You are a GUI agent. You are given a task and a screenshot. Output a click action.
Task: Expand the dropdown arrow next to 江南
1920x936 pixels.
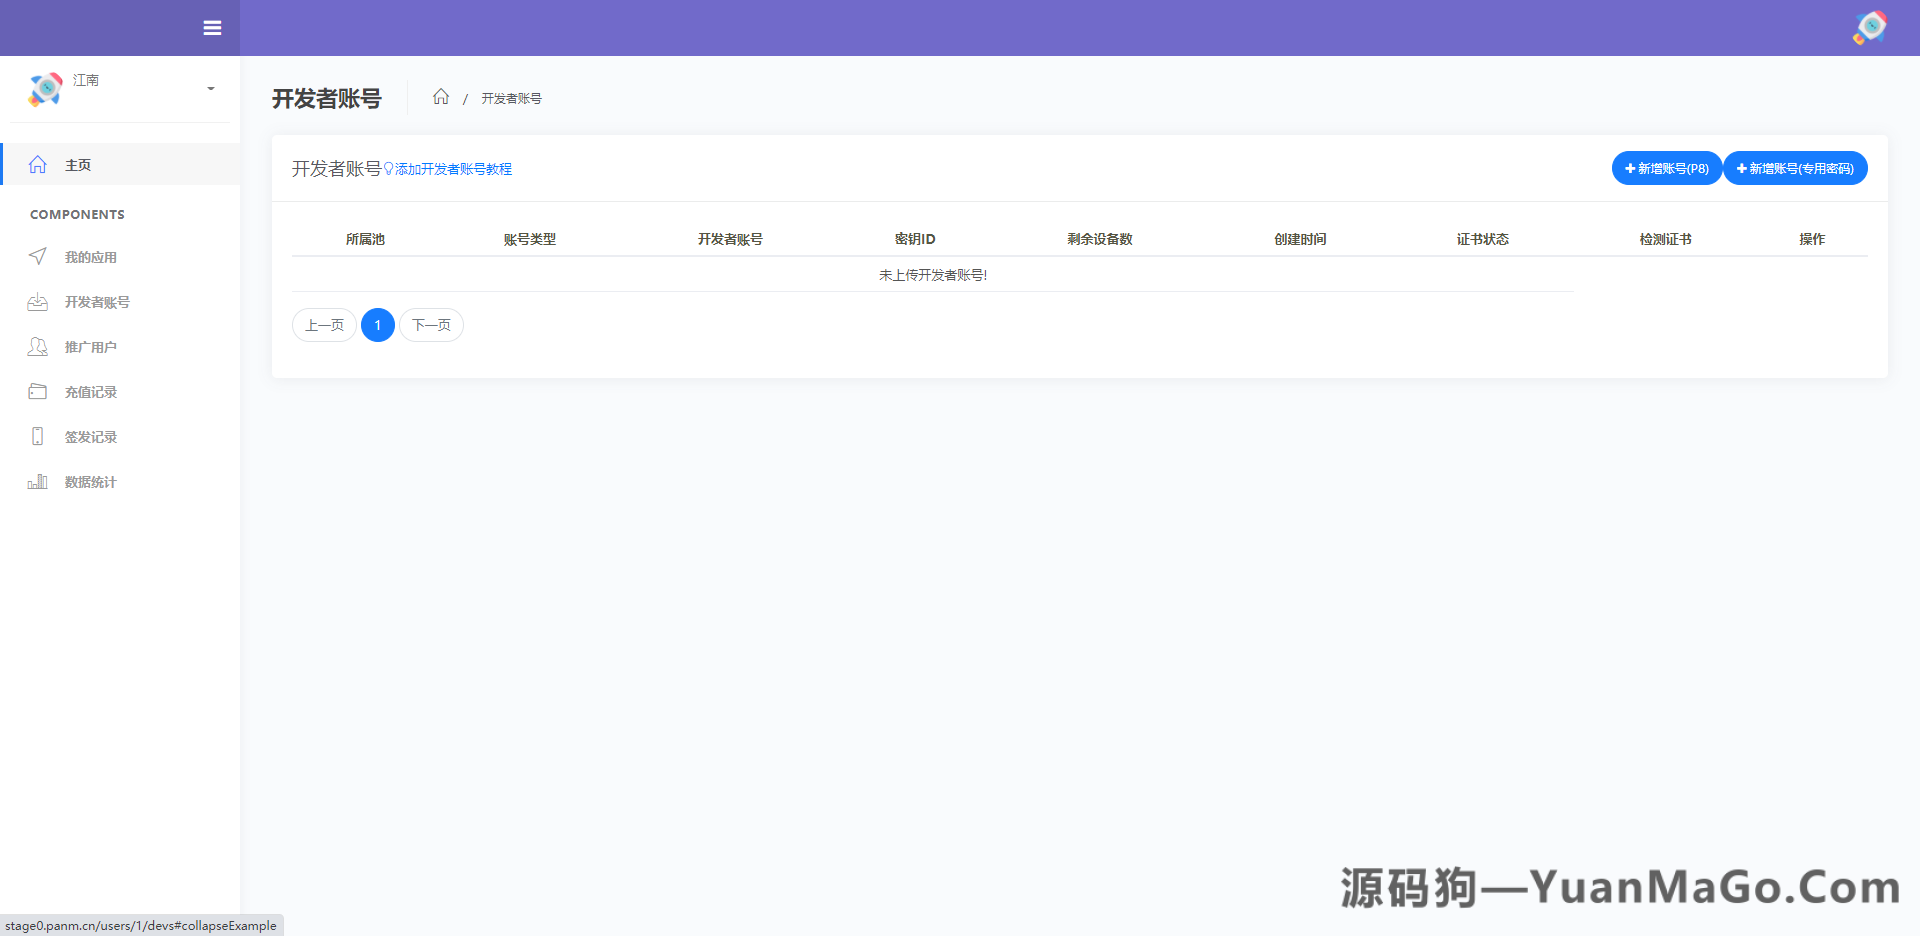tap(210, 89)
